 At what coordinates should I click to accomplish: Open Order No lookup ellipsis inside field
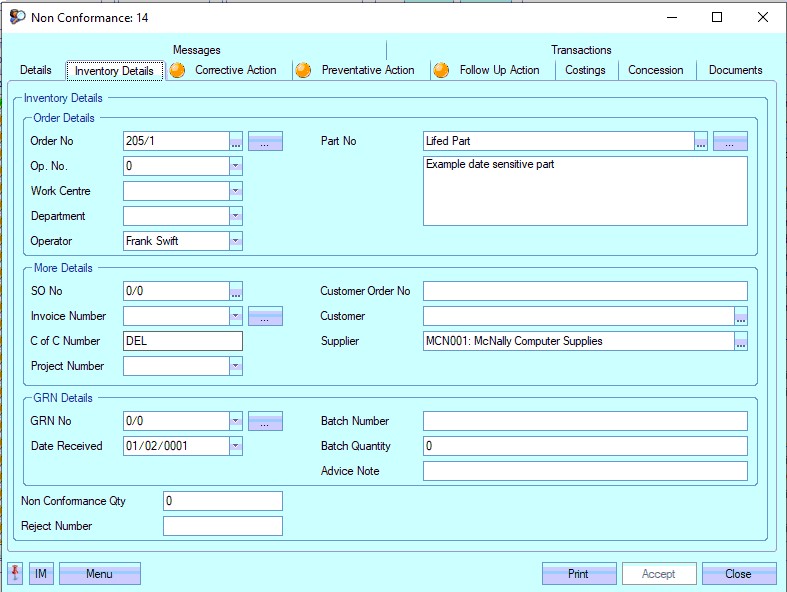236,141
